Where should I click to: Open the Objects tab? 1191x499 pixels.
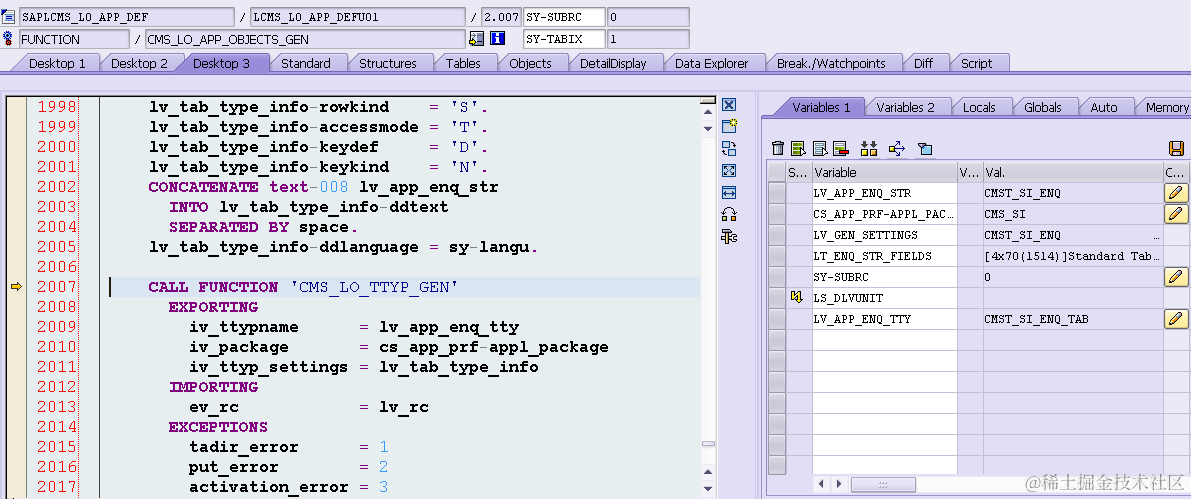530,64
